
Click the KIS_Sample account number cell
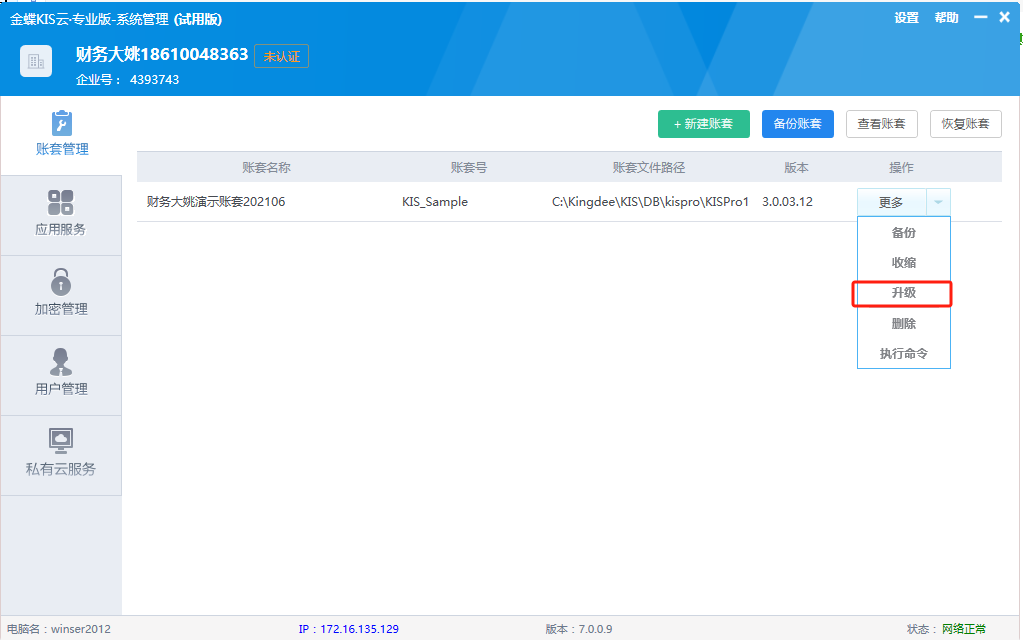(435, 202)
